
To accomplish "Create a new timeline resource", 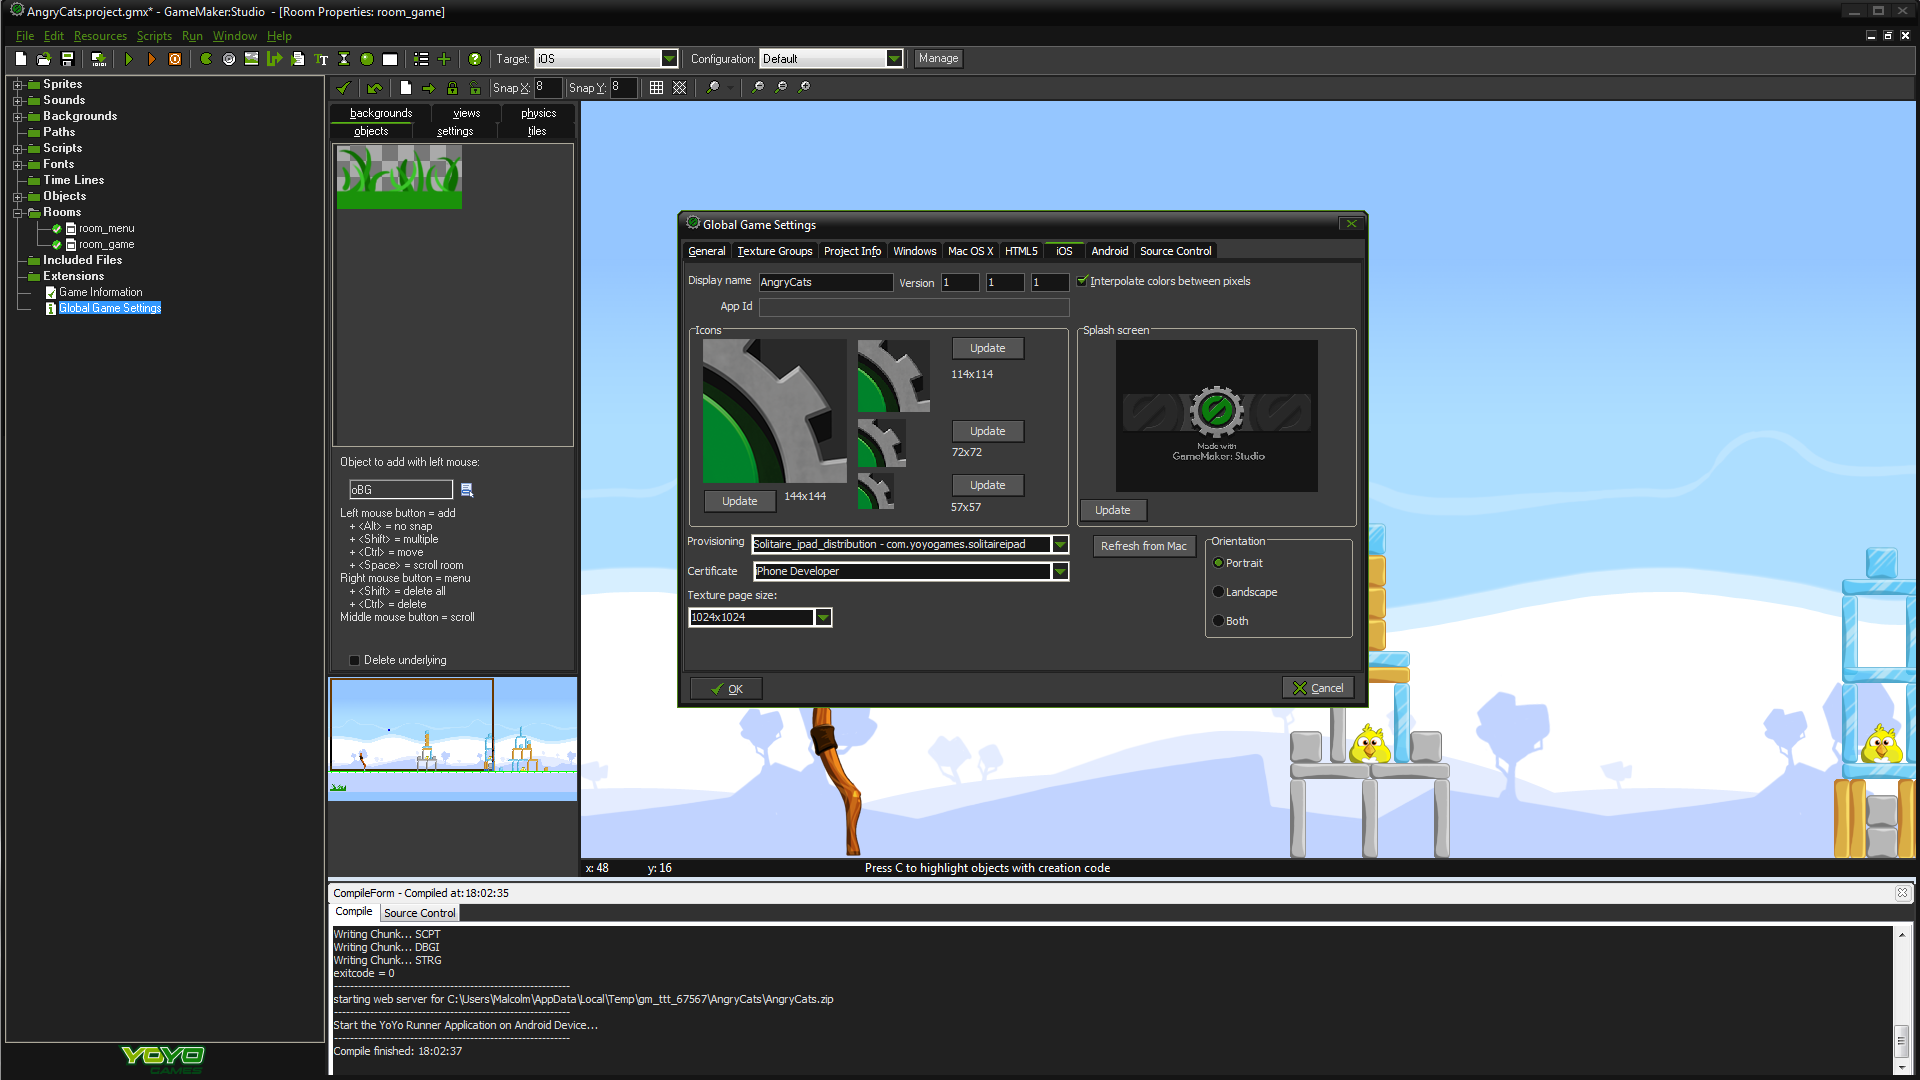I will 343,59.
